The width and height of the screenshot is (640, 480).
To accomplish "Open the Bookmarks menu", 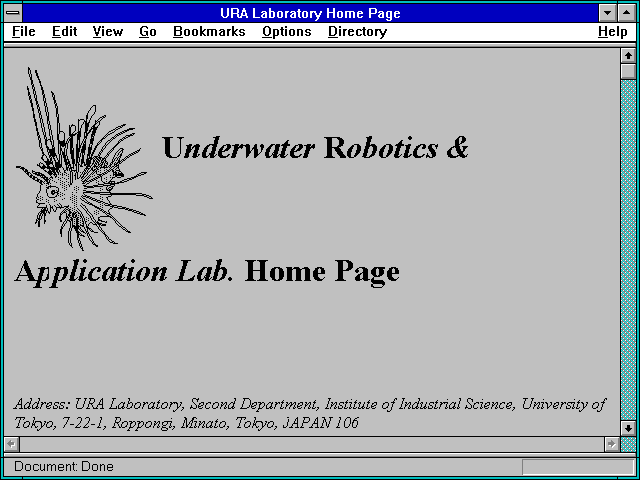I will (209, 32).
